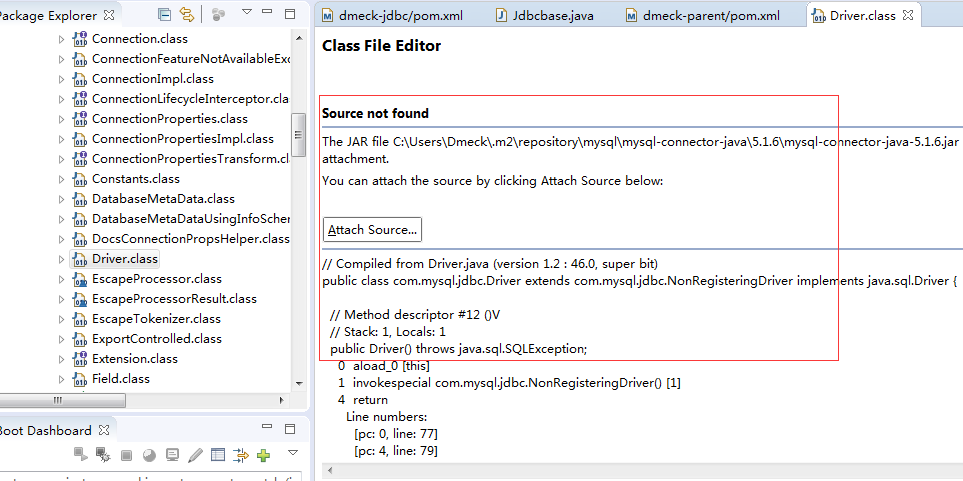Viewport: 963px width, 481px height.
Task: Open browser icon in Boot Dashboard
Action: coord(149,455)
